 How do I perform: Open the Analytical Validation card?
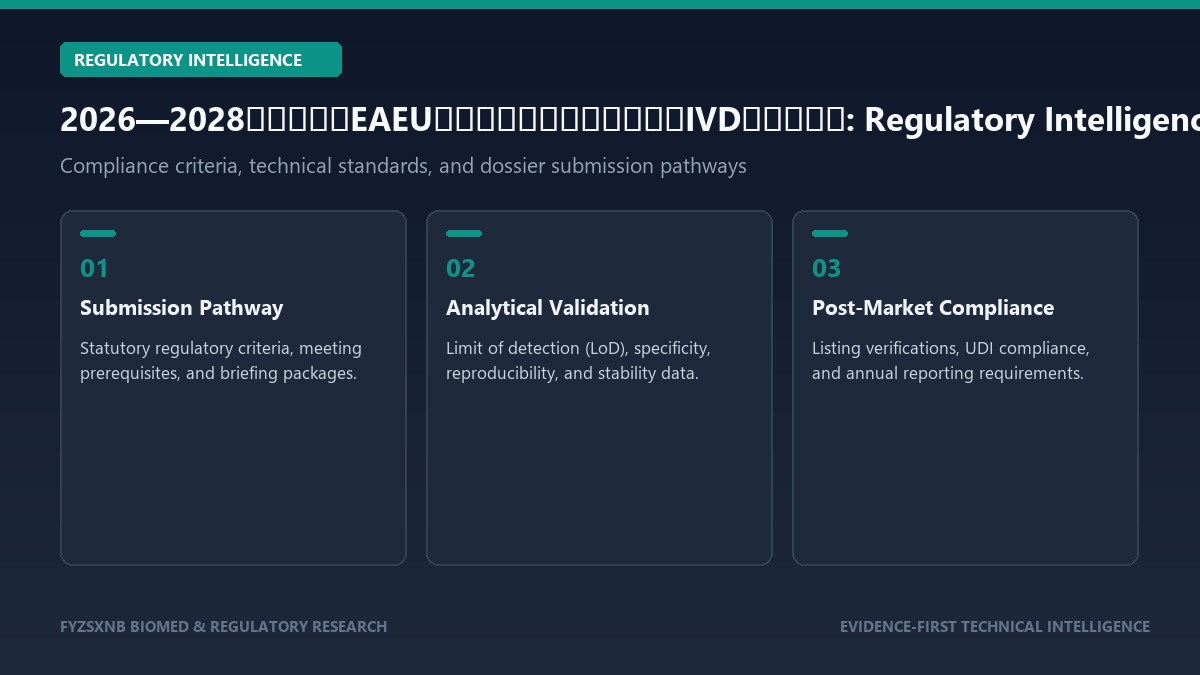coord(599,388)
